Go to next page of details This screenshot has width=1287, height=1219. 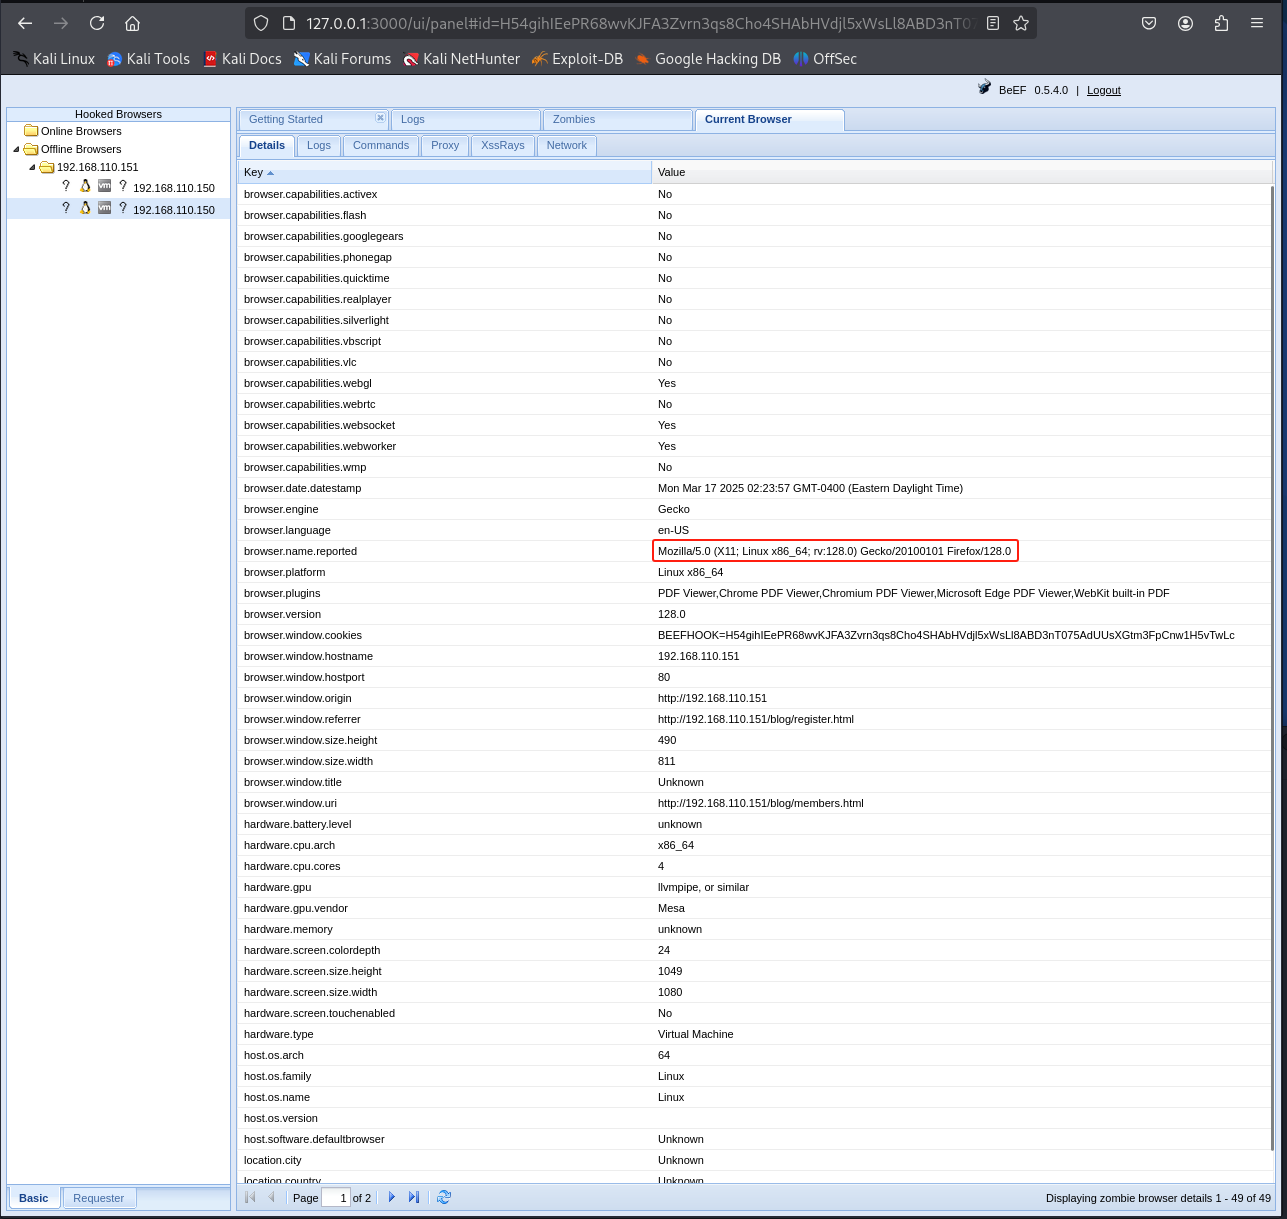[391, 1197]
